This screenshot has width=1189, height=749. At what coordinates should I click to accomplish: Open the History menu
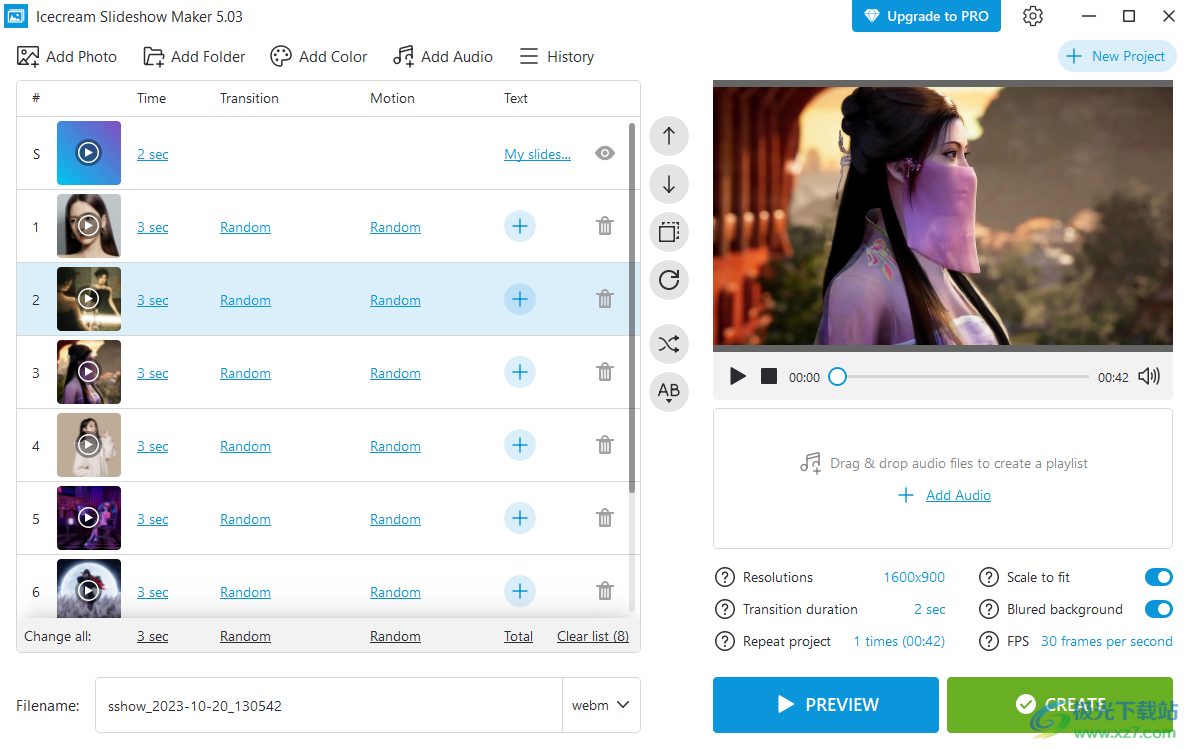click(557, 57)
